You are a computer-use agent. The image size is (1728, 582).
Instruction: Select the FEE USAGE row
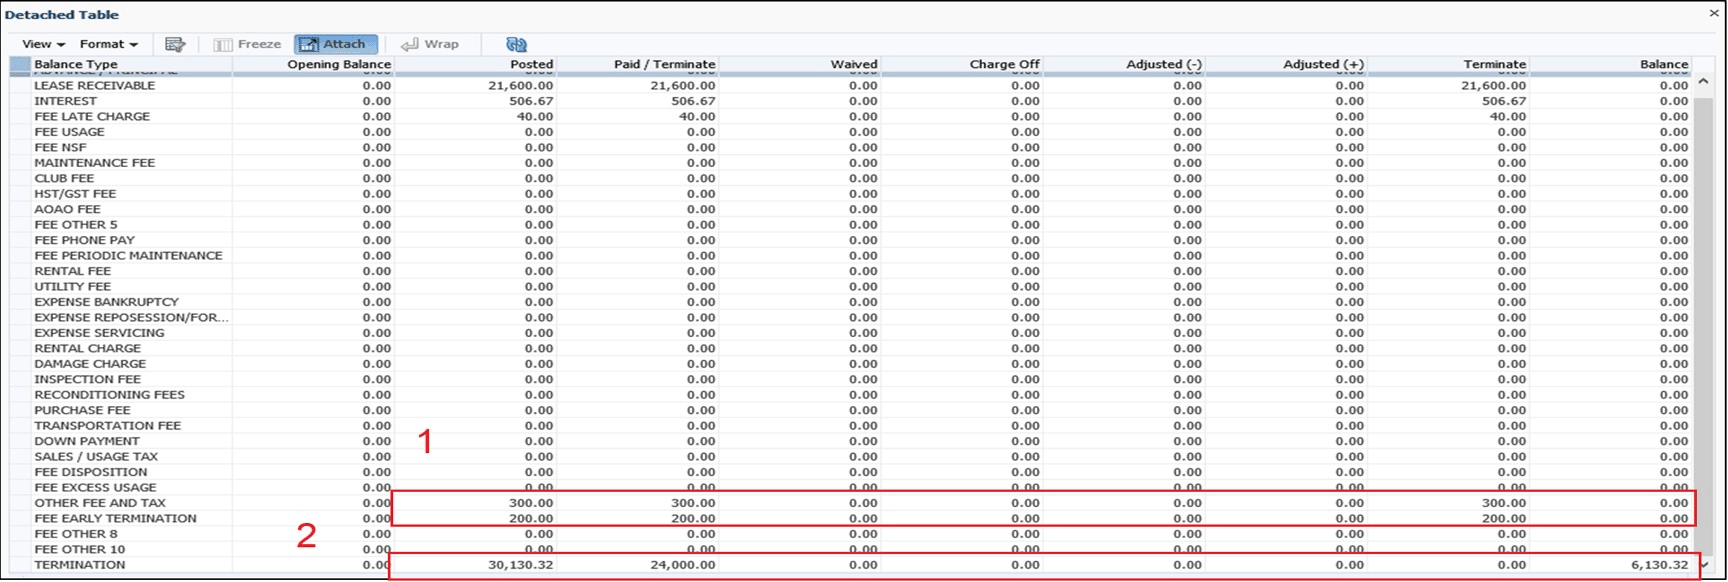(850, 132)
